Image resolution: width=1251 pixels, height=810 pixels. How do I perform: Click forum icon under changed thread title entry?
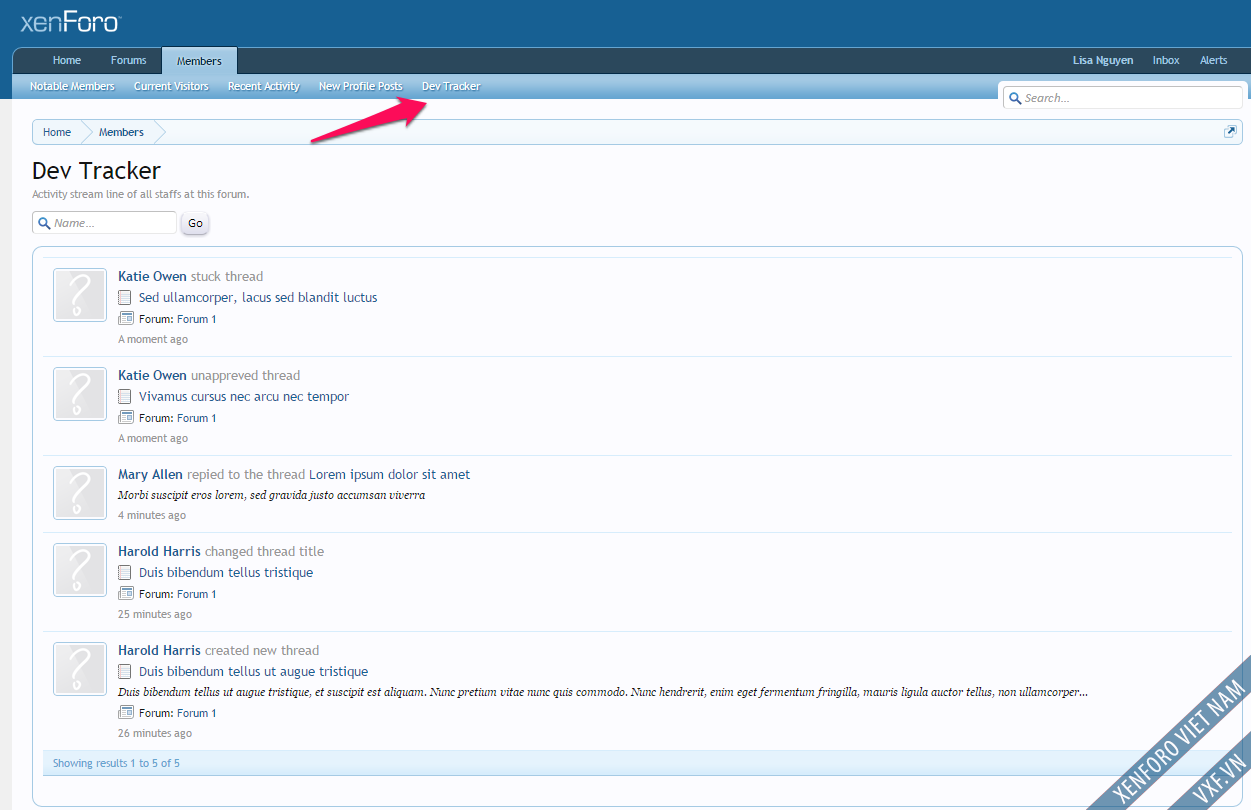pyautogui.click(x=126, y=593)
